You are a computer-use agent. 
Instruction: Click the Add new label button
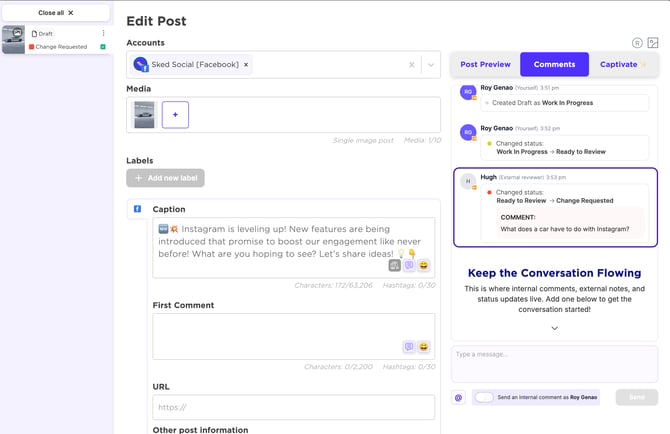point(165,178)
